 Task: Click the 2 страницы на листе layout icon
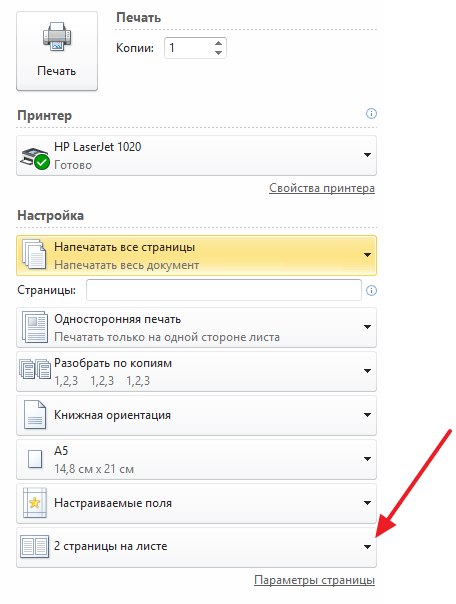coord(35,547)
